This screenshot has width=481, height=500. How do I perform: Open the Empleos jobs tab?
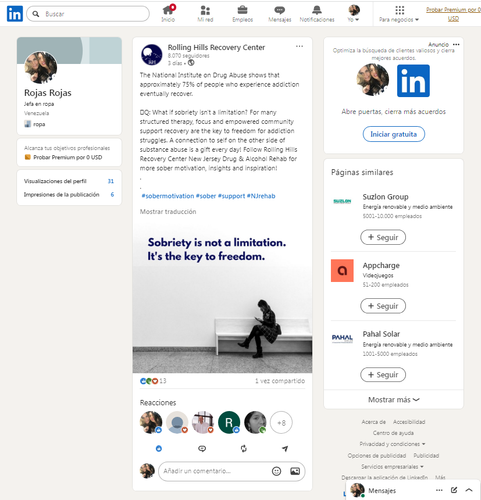point(242,14)
